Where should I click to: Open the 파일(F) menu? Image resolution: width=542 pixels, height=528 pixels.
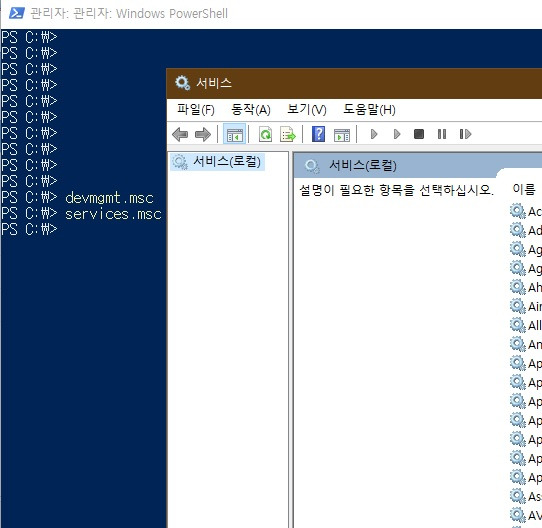pos(196,110)
